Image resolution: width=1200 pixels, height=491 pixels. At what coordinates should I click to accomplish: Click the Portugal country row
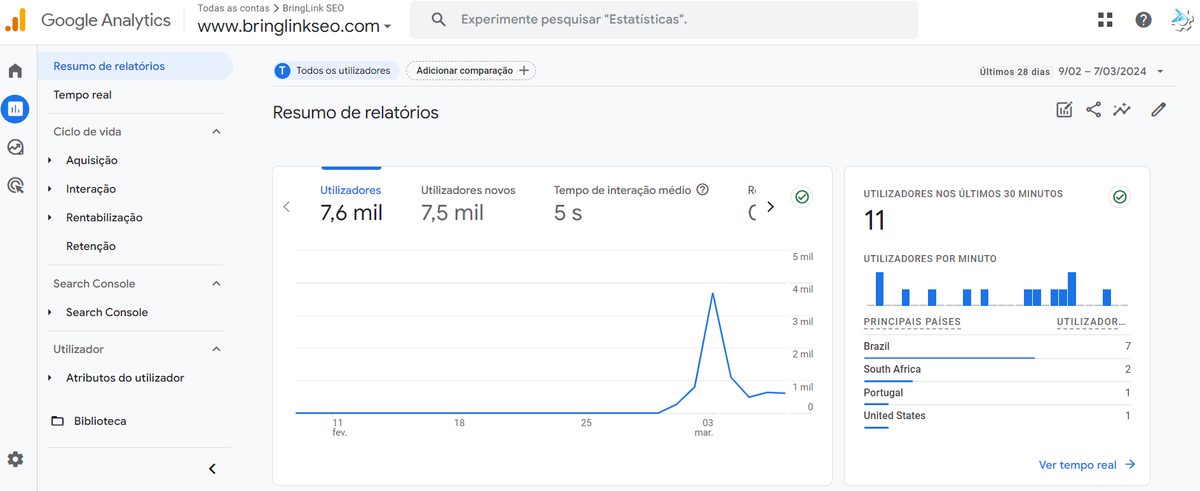pyautogui.click(x=997, y=393)
